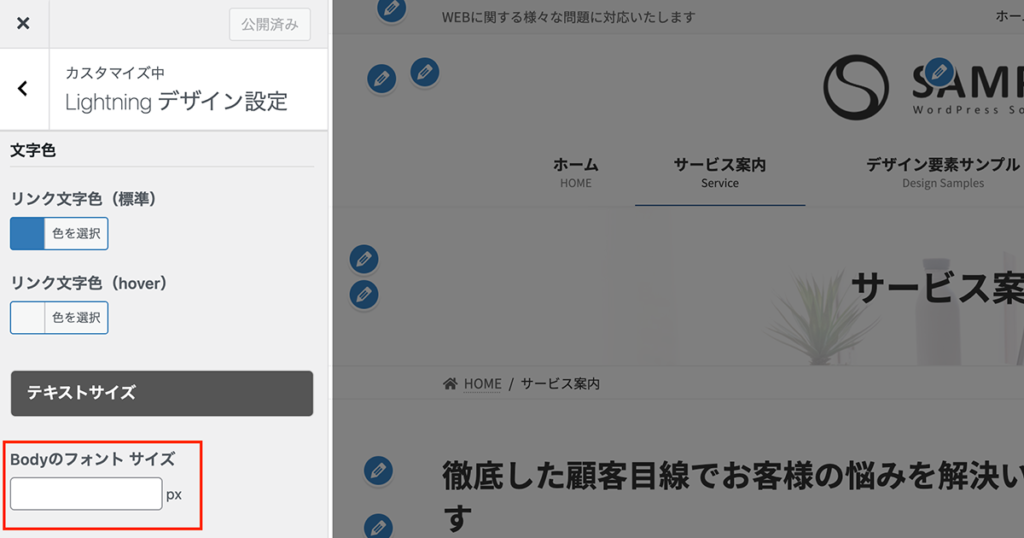The height and width of the screenshot is (538, 1024).
Task: Open the デザイン要素サンプル menu item
Action: click(942, 172)
